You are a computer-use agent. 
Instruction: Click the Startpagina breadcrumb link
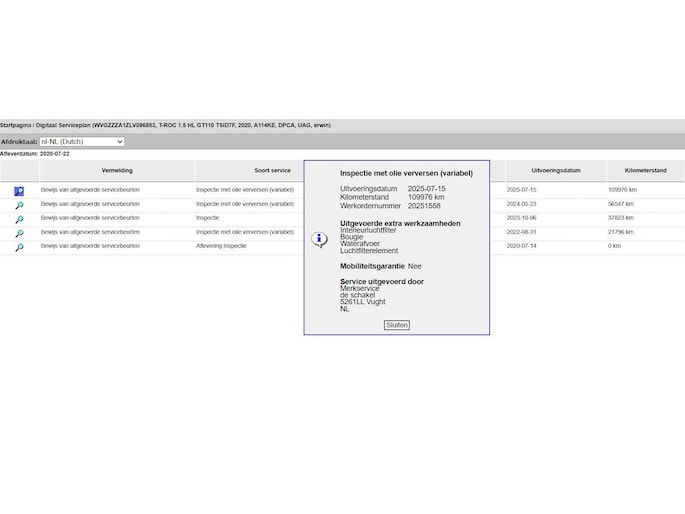(14, 125)
